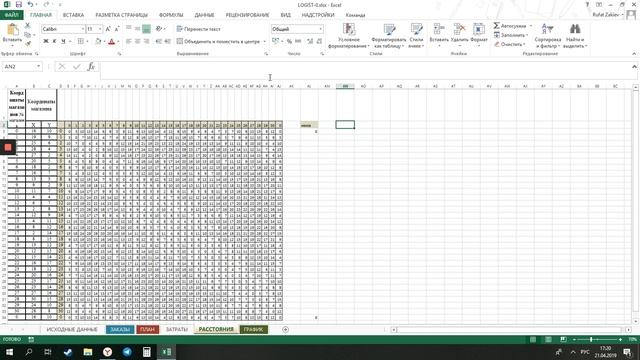Toggle bottom vertical alignment (highlighted)
This screenshot has height=360, width=640.
[147, 29]
